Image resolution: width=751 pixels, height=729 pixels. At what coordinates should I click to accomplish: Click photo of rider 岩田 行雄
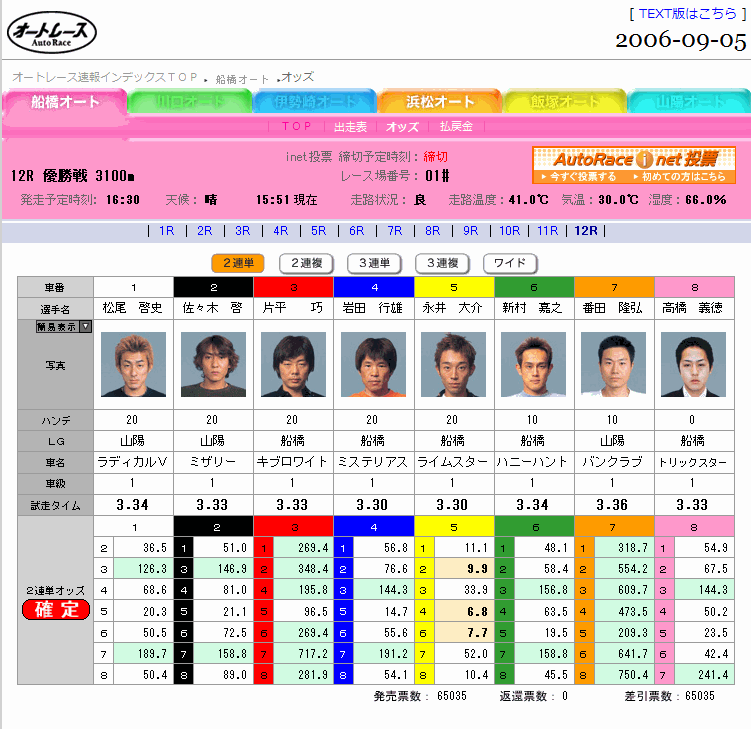[374, 364]
